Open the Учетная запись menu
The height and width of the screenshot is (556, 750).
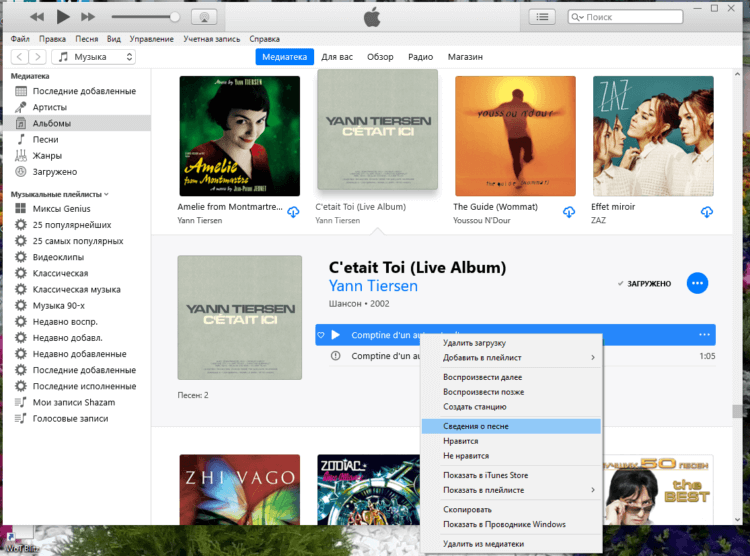coord(211,39)
